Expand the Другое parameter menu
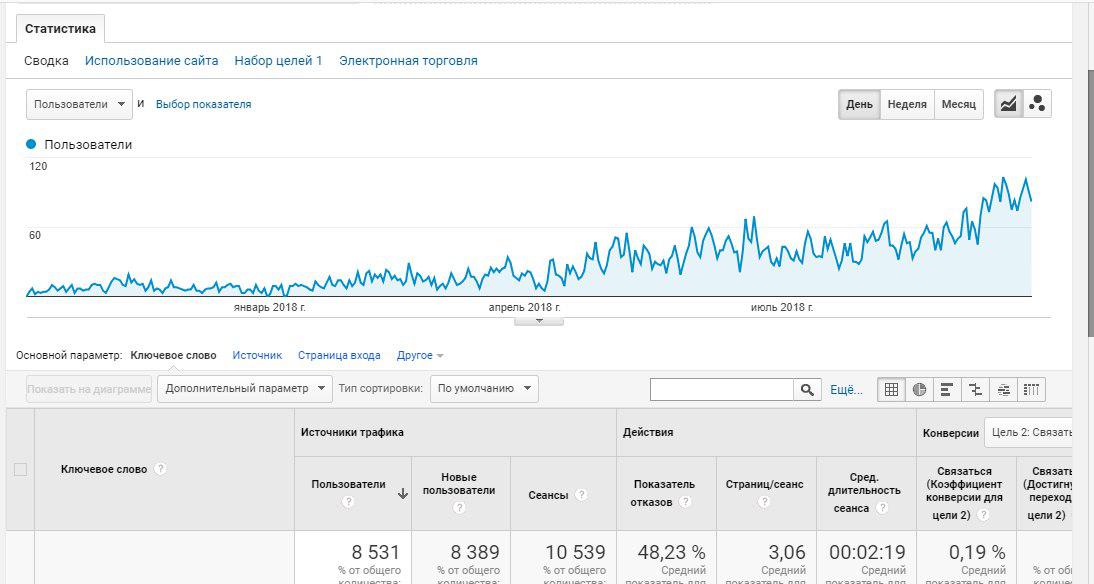 (x=420, y=355)
